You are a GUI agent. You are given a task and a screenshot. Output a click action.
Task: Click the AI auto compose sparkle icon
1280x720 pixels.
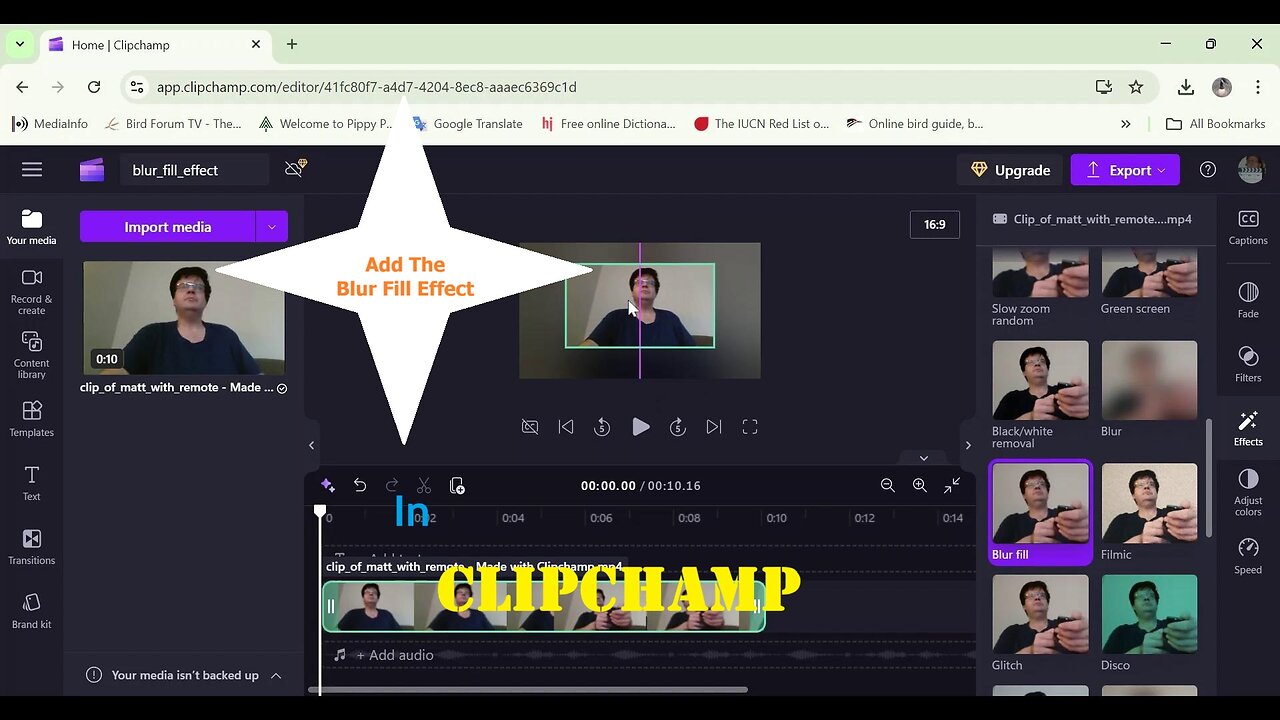click(x=328, y=485)
